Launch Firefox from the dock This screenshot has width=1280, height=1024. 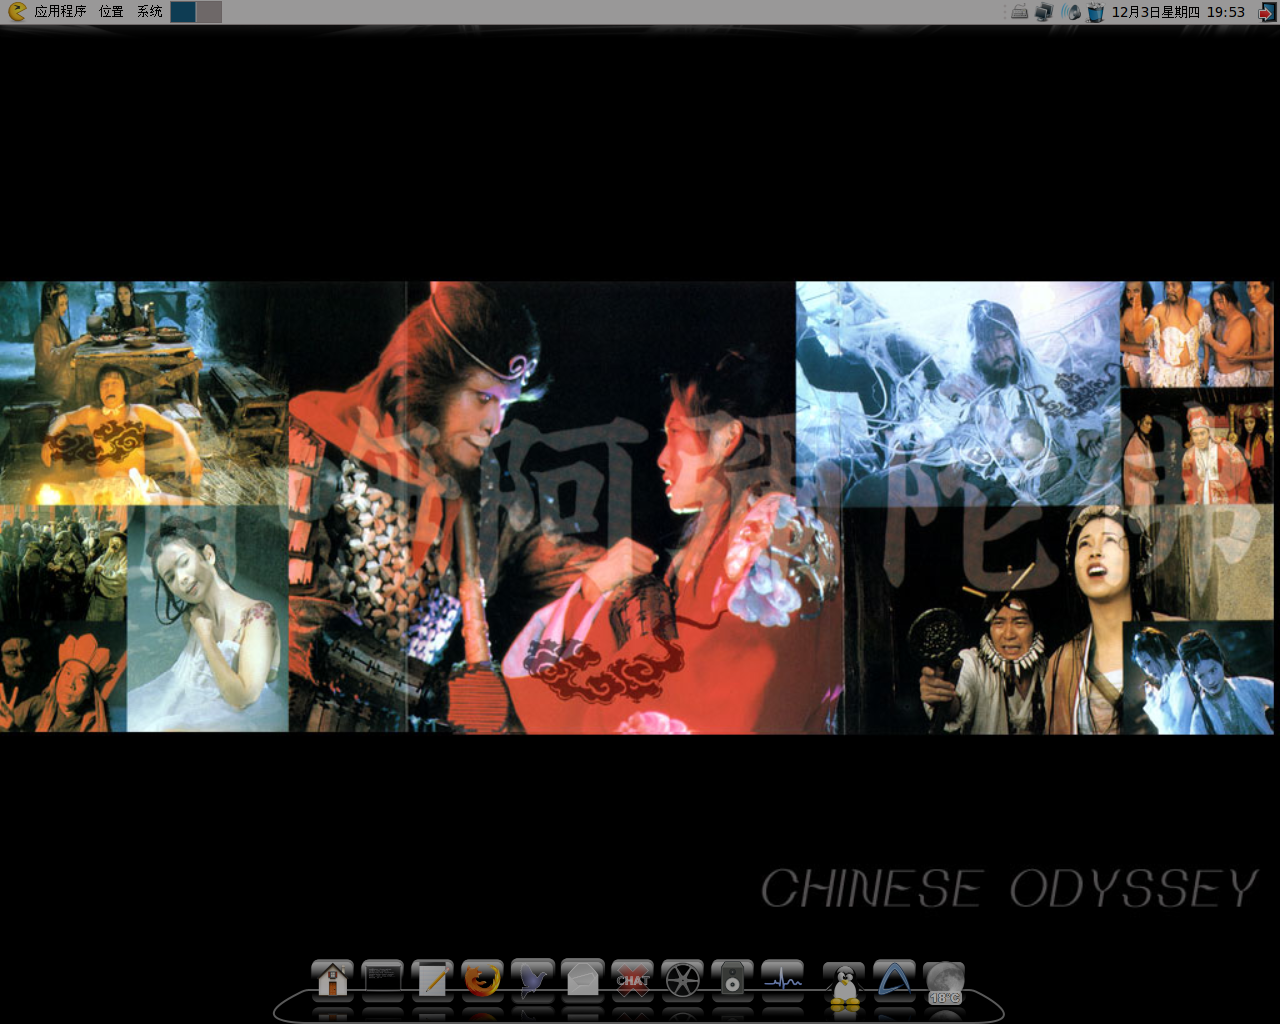(482, 980)
